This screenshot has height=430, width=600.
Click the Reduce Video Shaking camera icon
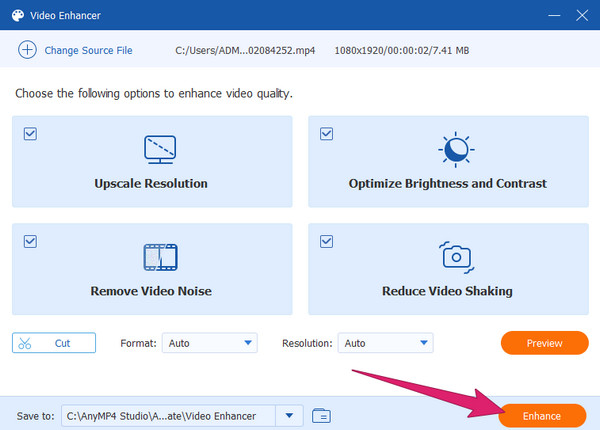(457, 257)
